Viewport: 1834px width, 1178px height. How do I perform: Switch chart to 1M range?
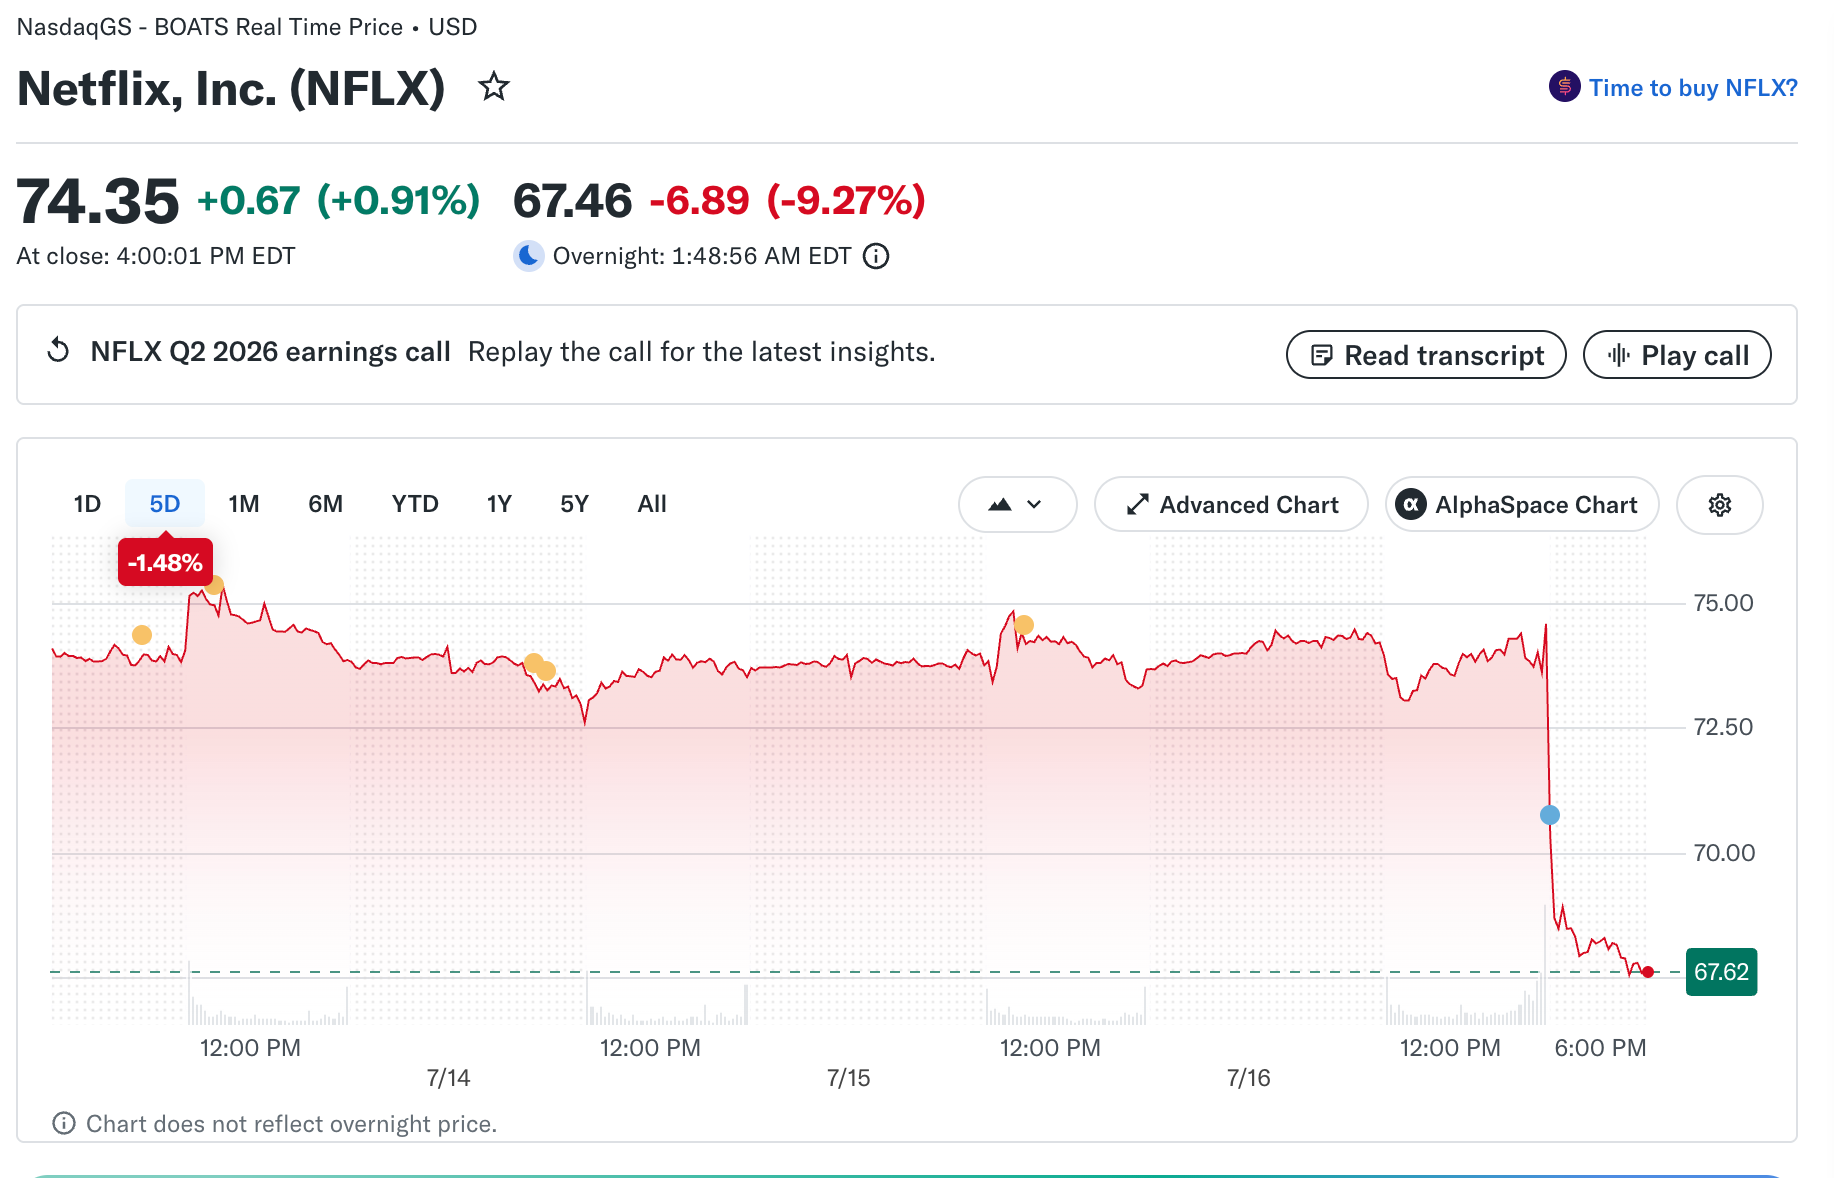point(244,504)
